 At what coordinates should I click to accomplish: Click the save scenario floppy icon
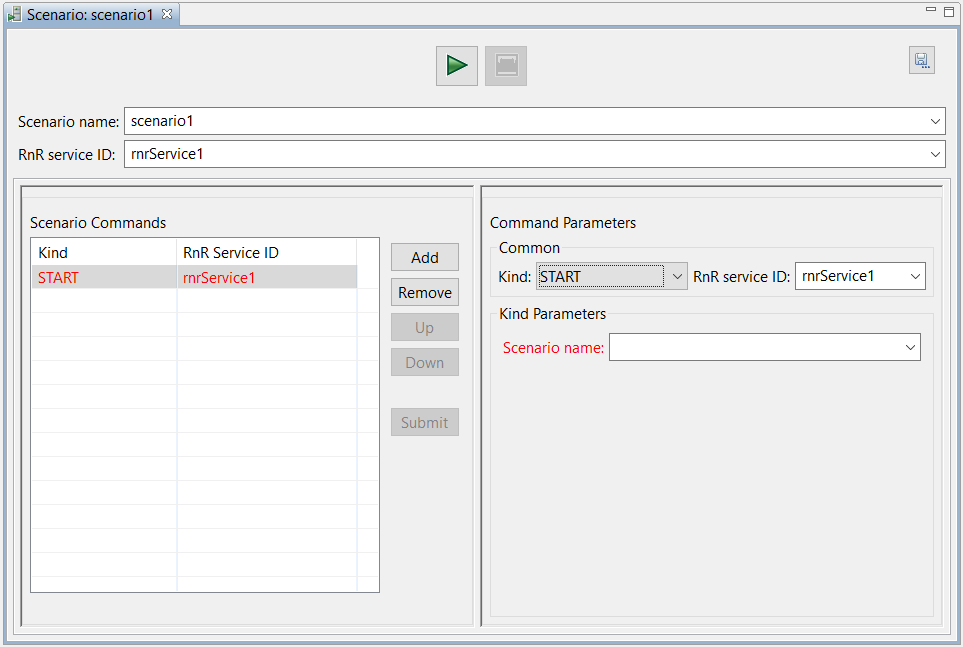coord(921,60)
